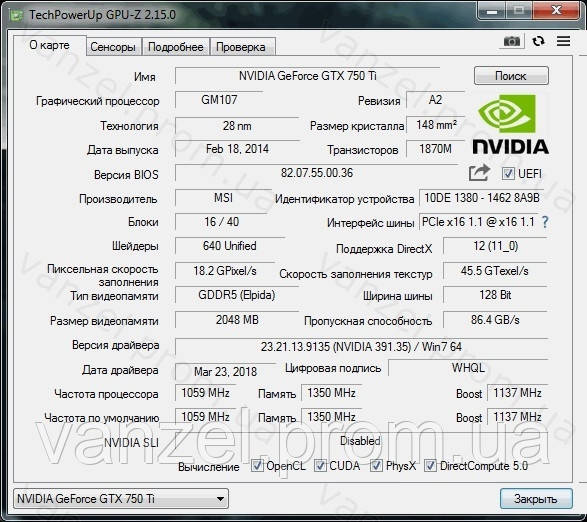Click the 'Частота процессора' row Boost 1137 MHz value

pos(517,393)
